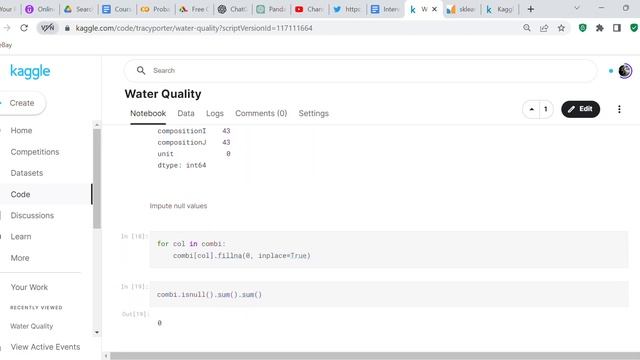640x360 pixels.
Task: Click the padlock site info icon
Action: click(67, 28)
